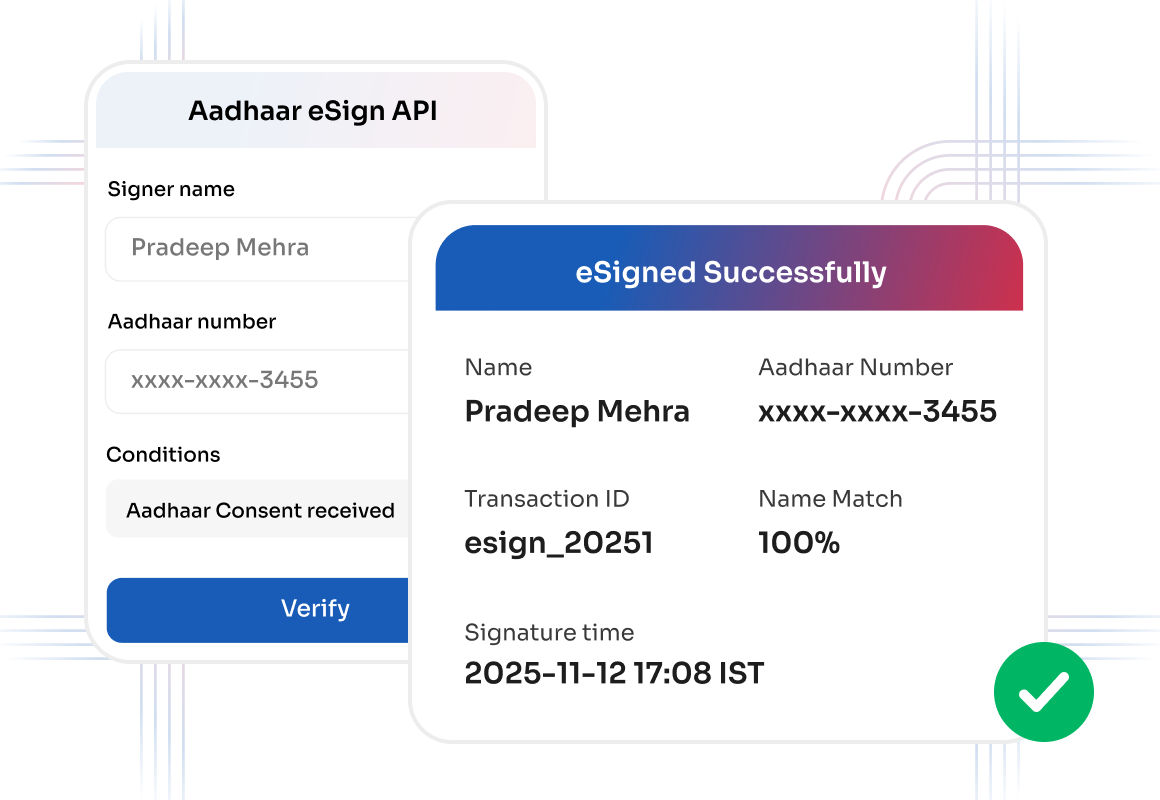Focus the Aadhaar number input field
1160x800 pixels.
click(x=257, y=381)
